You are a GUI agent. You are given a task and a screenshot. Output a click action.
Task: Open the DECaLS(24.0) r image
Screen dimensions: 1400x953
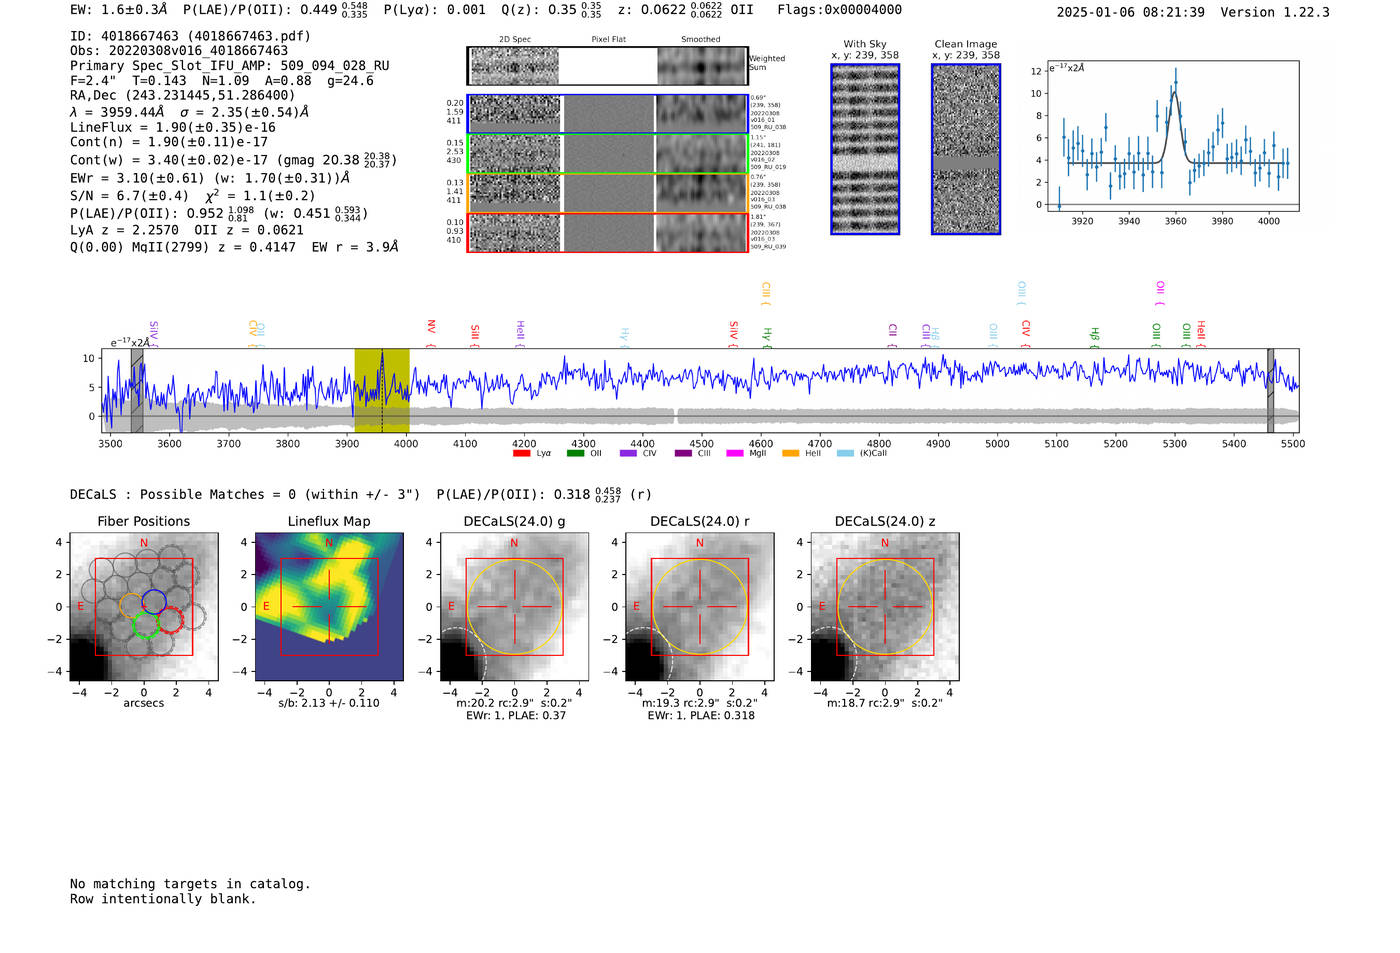pyautogui.click(x=699, y=607)
